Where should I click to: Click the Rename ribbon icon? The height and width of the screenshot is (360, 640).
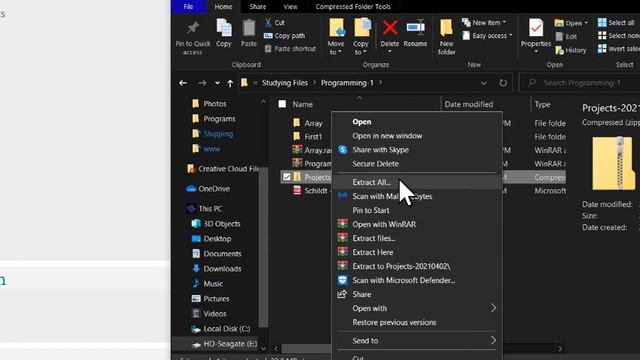pos(415,28)
